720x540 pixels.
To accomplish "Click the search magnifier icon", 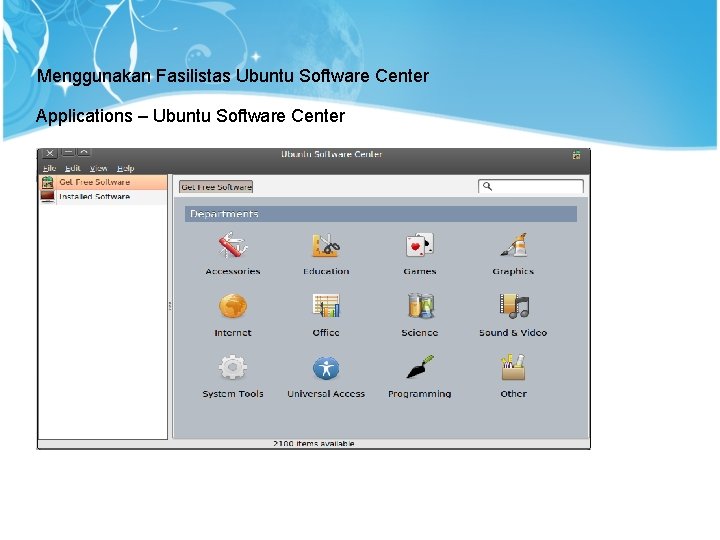I will coord(487,186).
